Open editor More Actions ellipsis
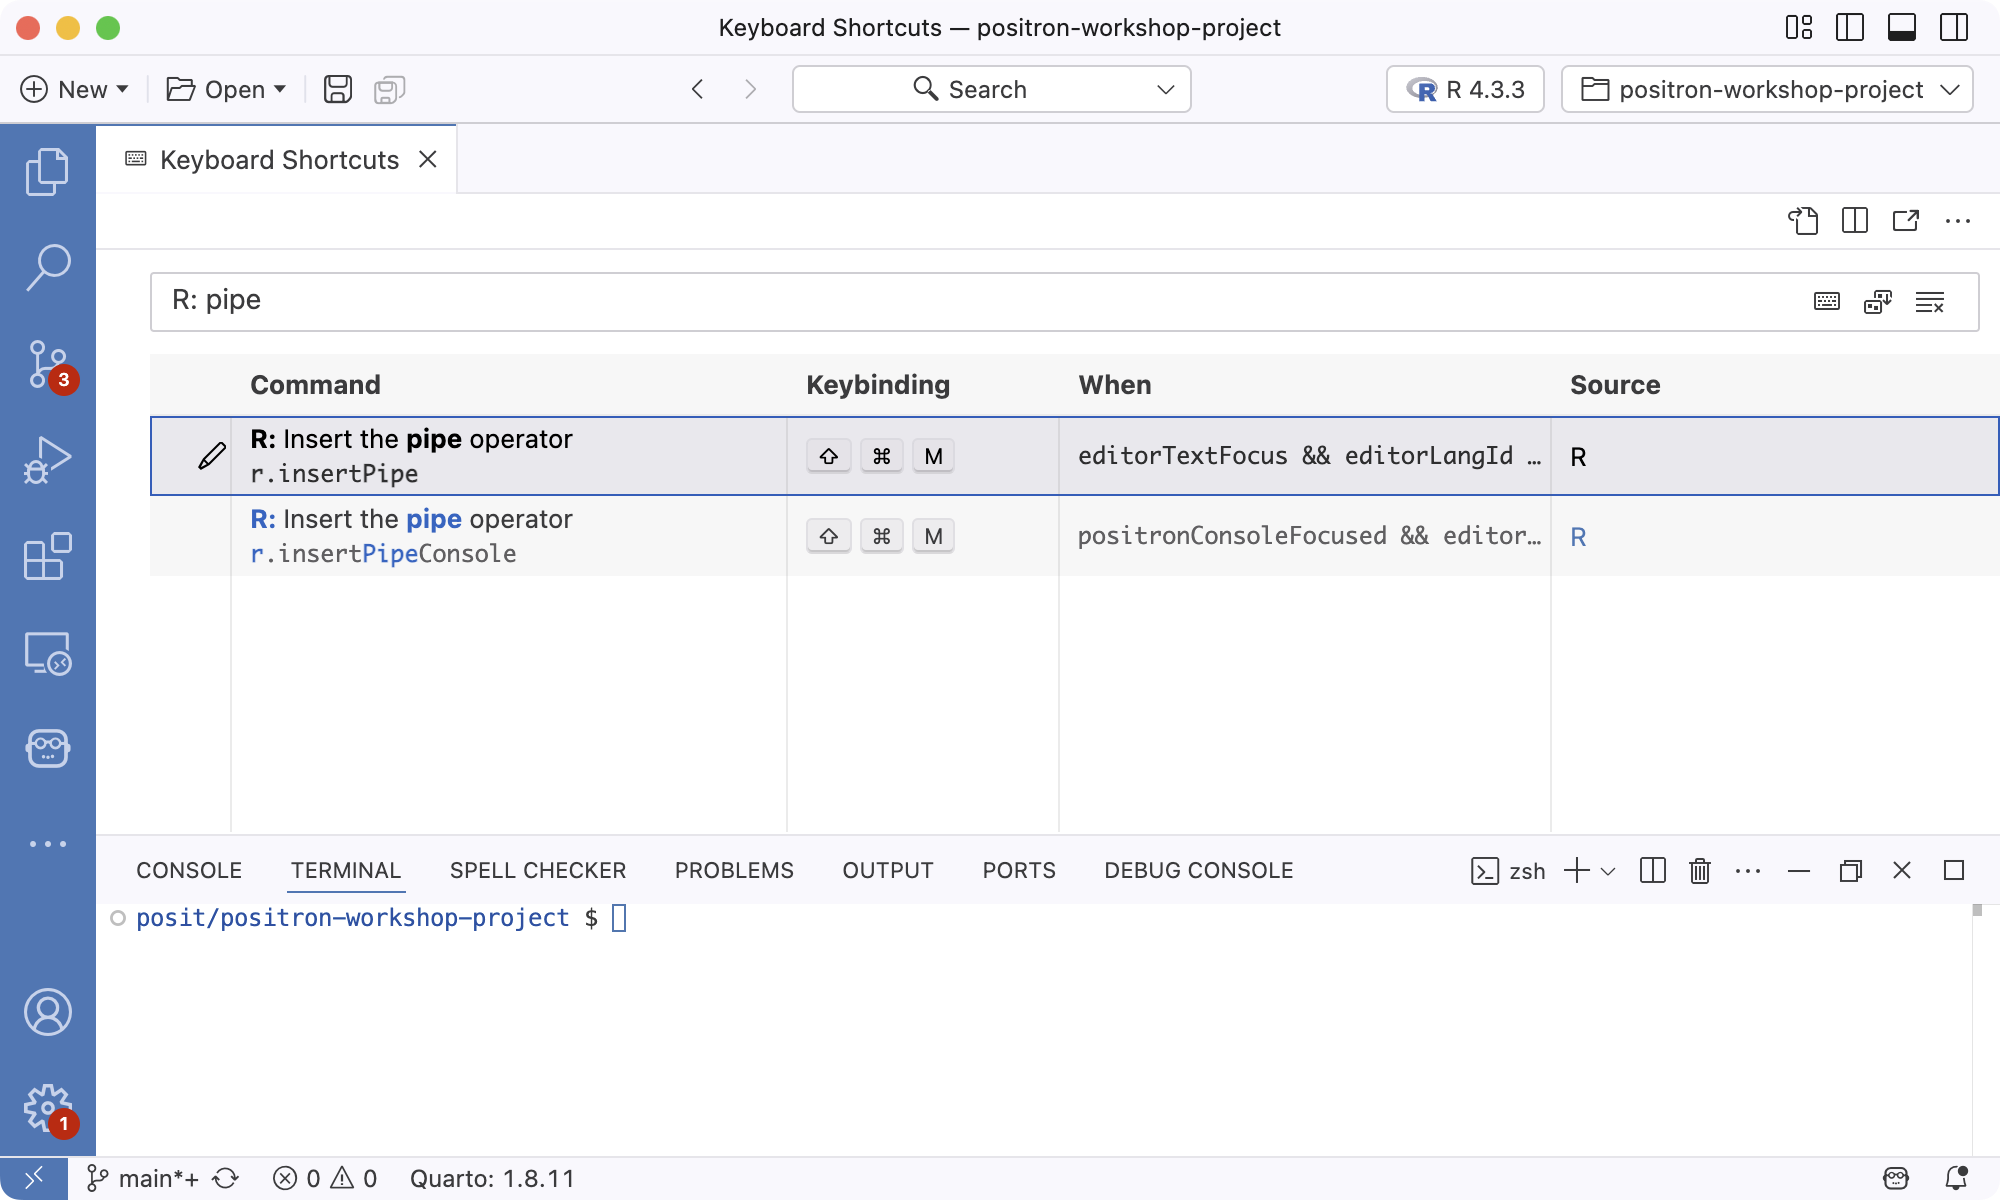 1958,220
